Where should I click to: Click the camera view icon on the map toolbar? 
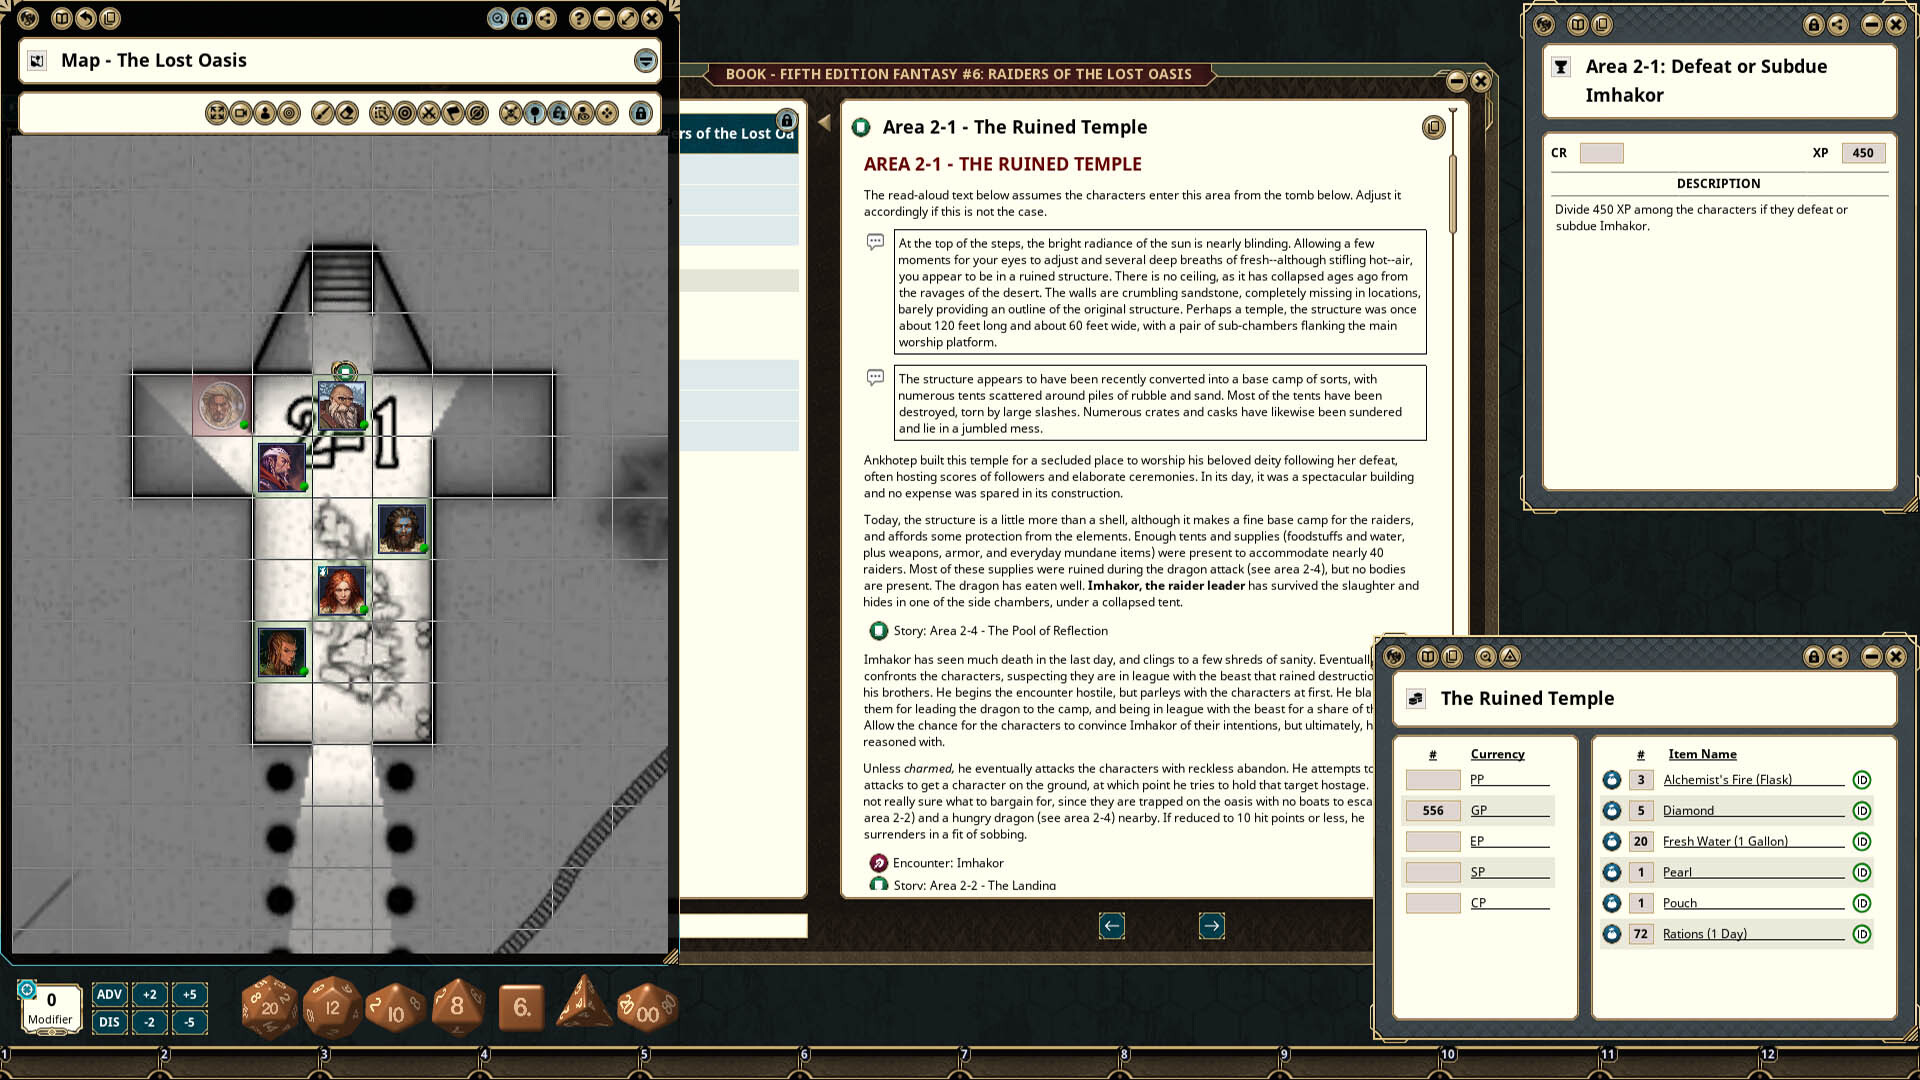(x=239, y=113)
